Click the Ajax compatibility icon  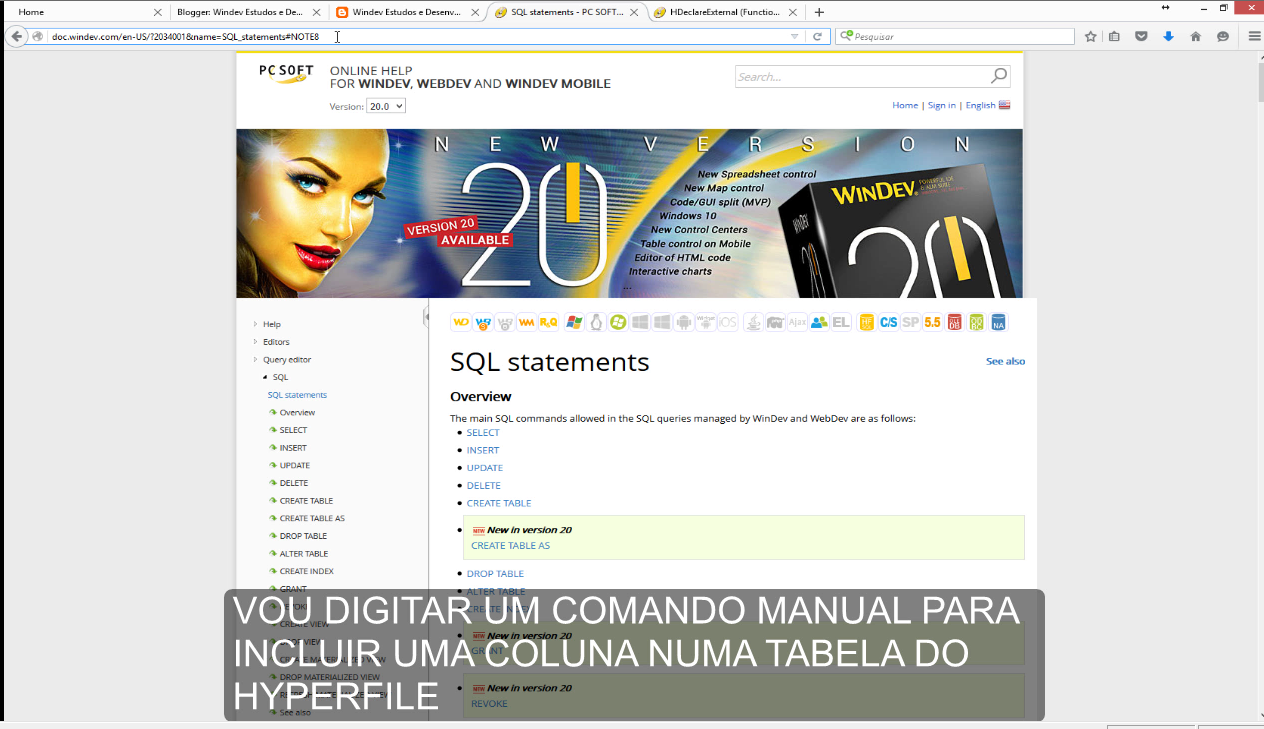click(x=798, y=322)
